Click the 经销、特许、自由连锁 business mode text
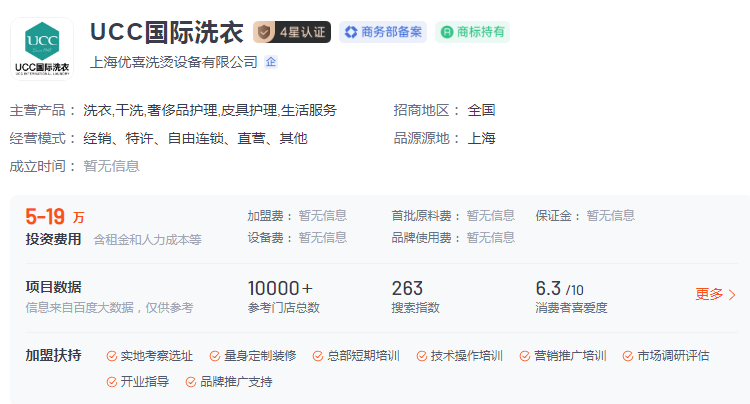This screenshot has width=750, height=404. click(195, 139)
